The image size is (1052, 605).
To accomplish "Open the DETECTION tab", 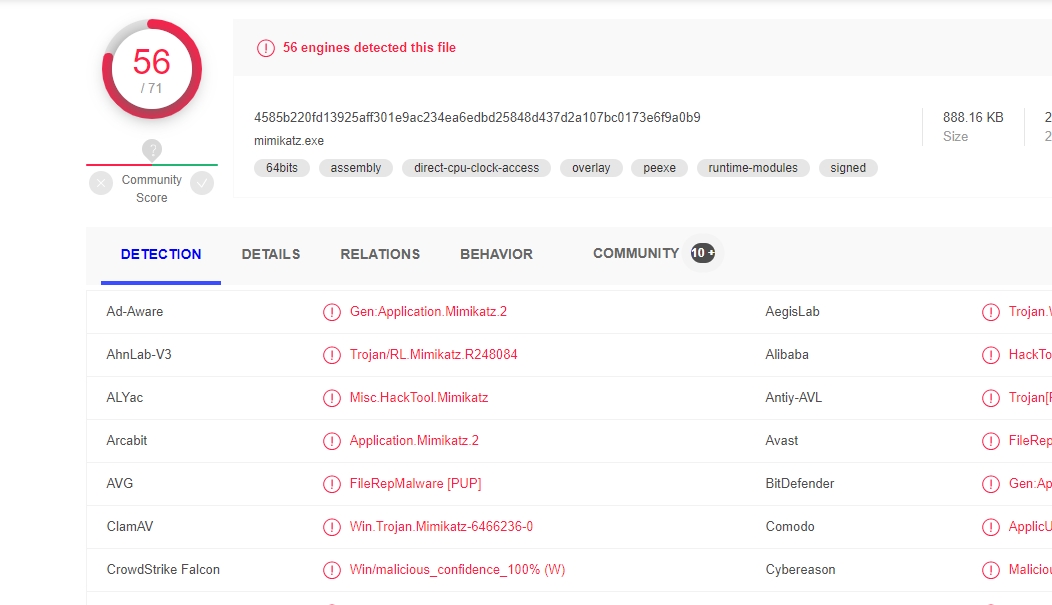I will click(x=161, y=254).
